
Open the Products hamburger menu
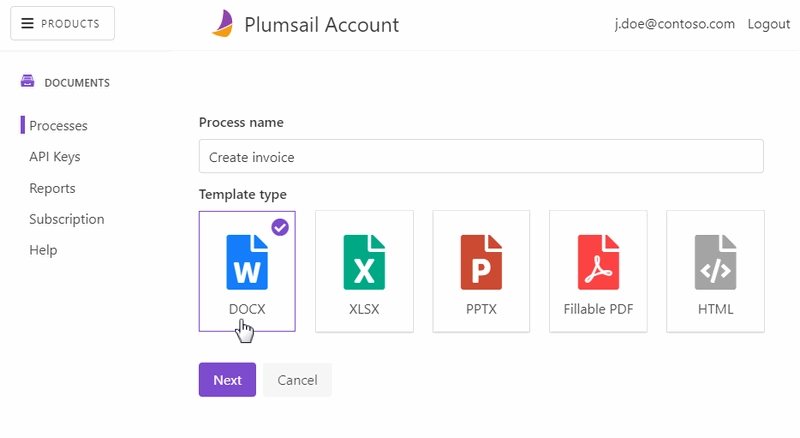[x=62, y=23]
